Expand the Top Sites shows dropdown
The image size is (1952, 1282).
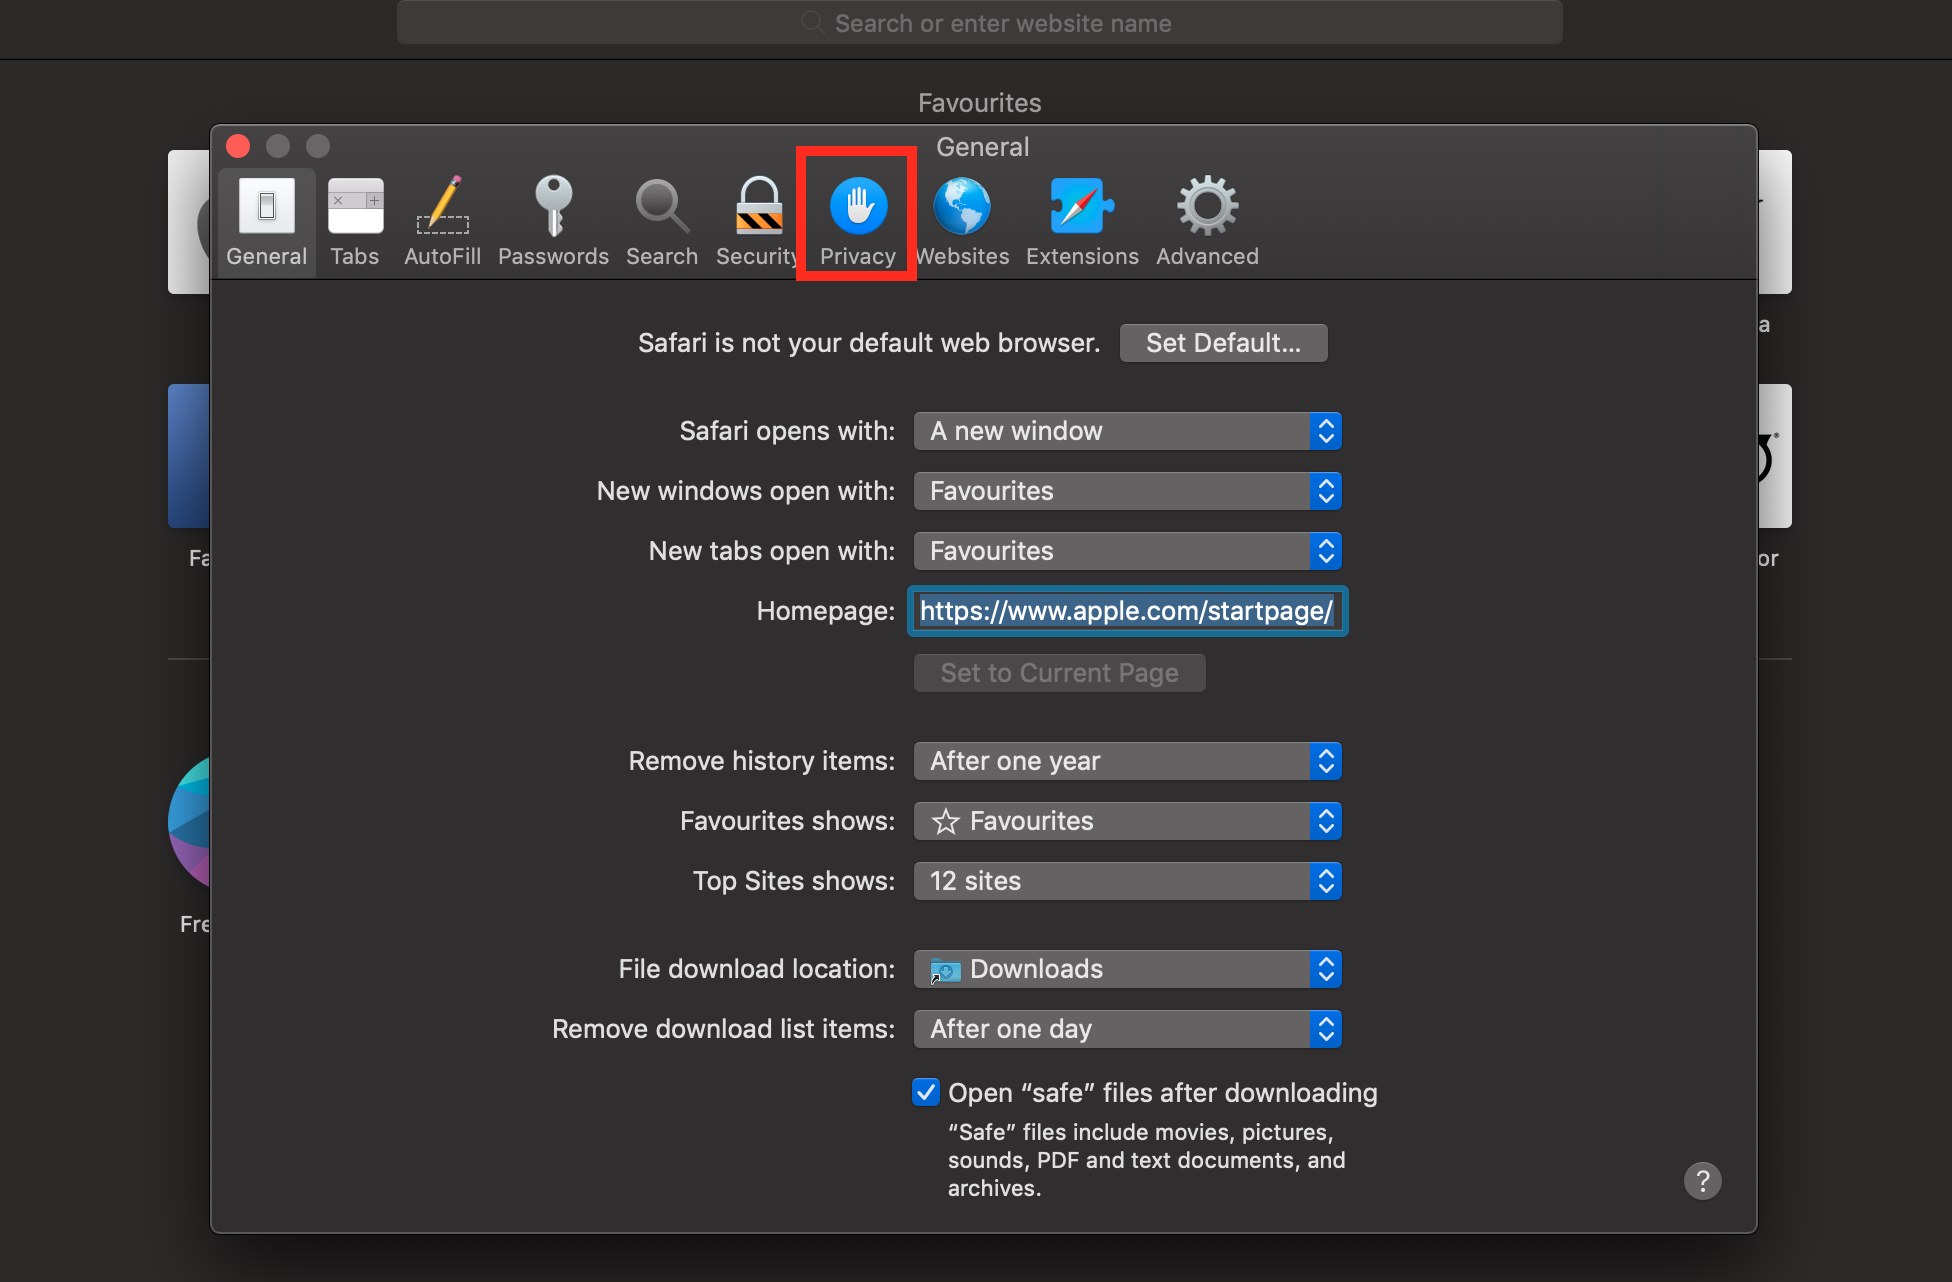[x=1127, y=881]
